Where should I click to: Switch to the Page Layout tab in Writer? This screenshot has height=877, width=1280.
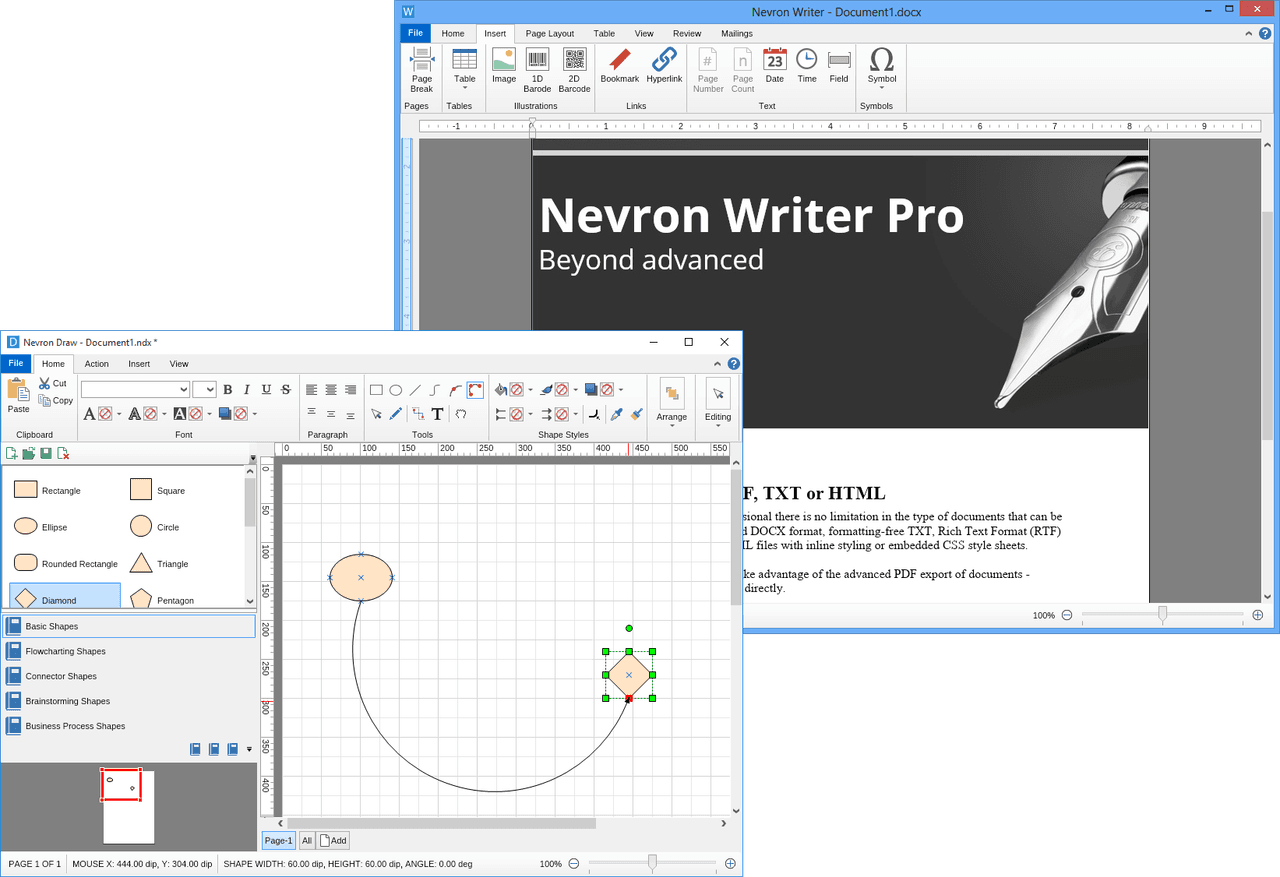(550, 34)
